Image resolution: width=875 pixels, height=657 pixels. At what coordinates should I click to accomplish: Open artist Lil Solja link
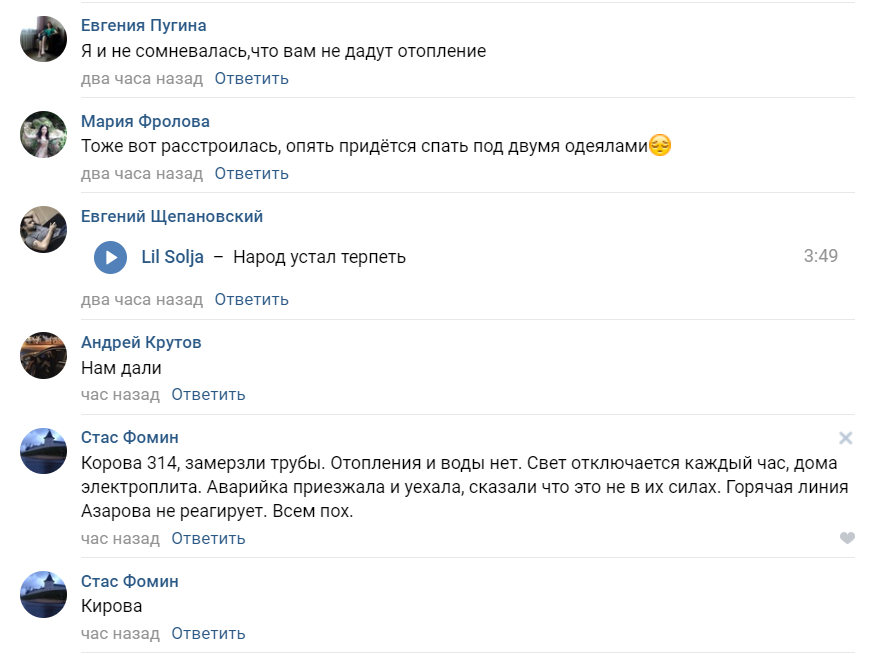coord(173,257)
